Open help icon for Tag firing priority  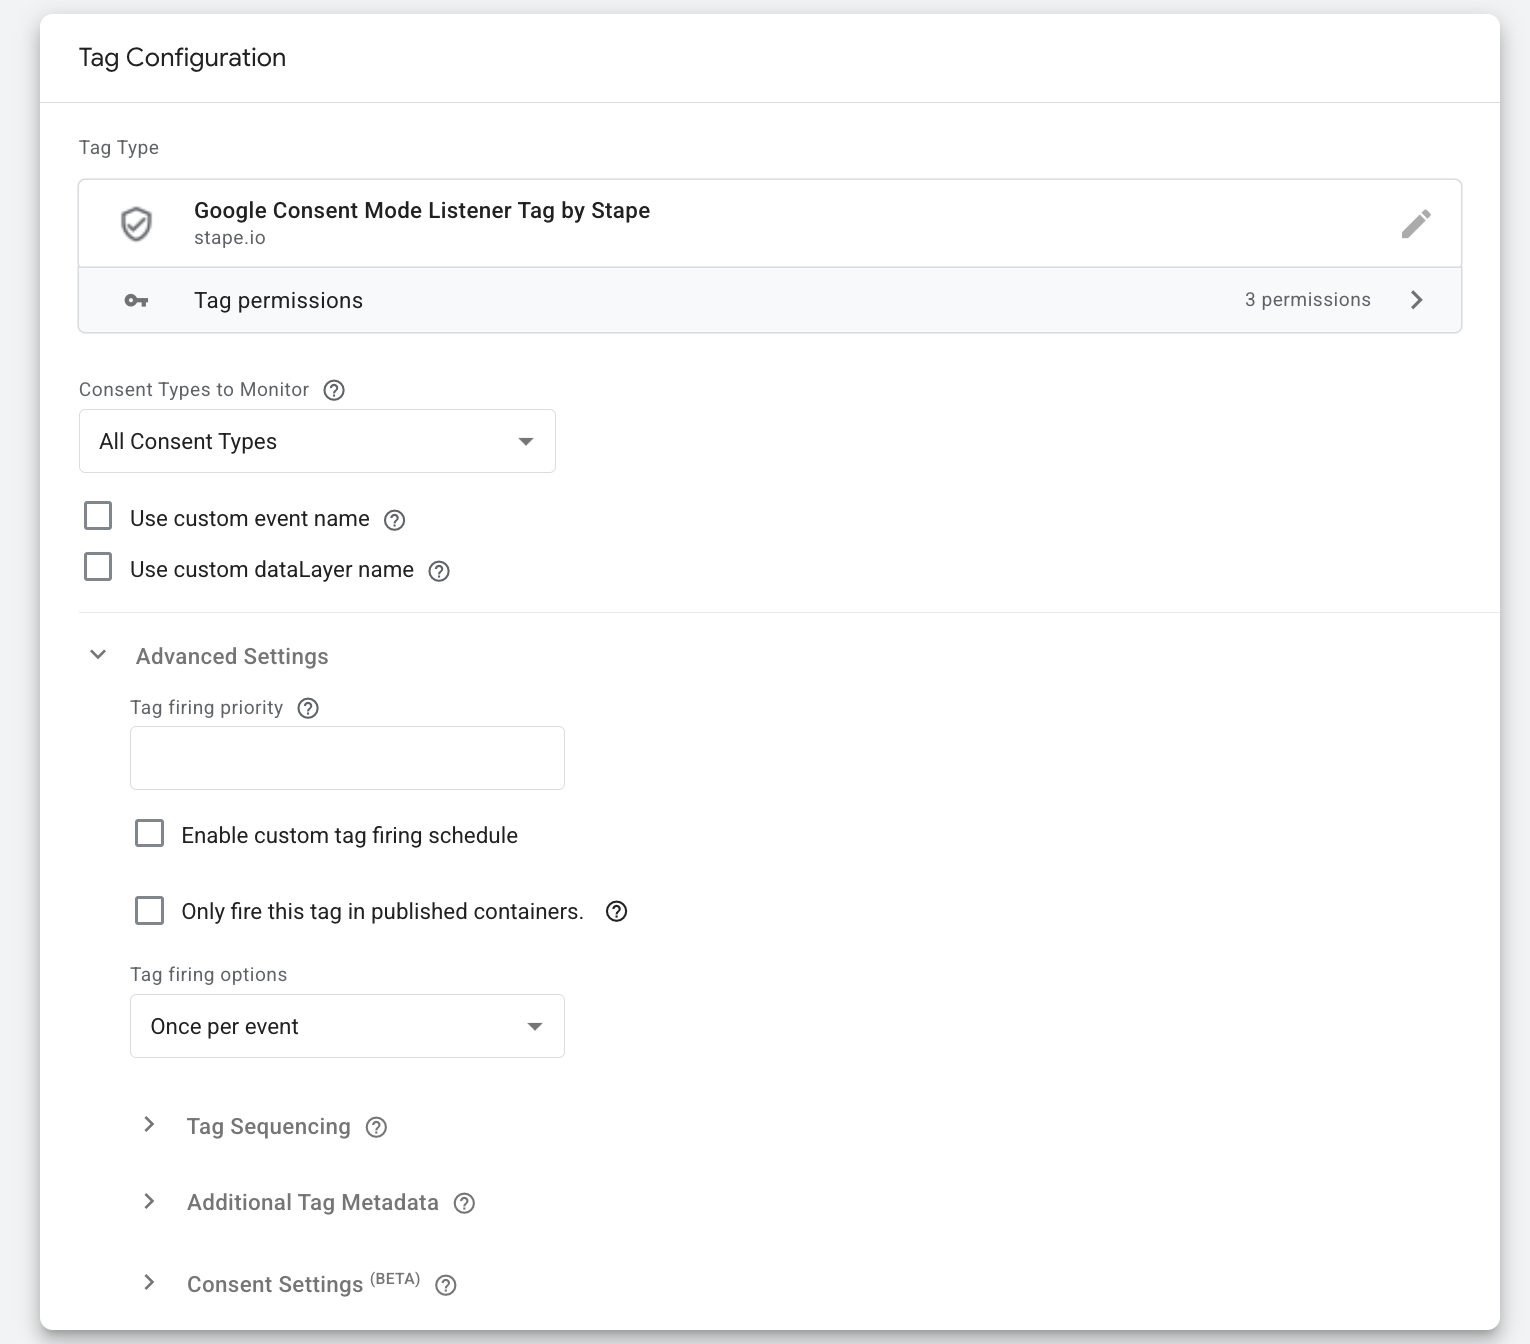pyautogui.click(x=308, y=708)
